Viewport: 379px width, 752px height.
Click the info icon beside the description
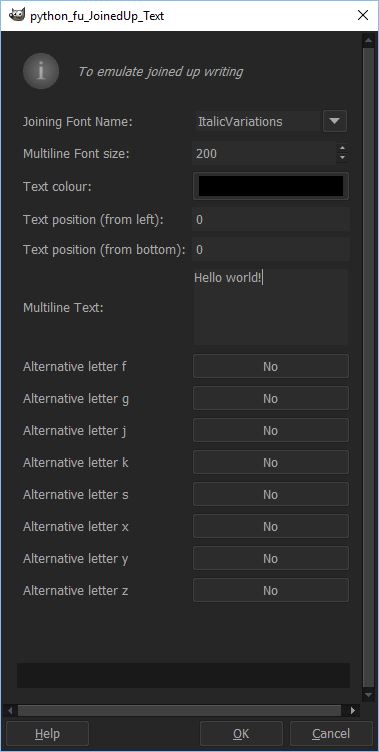point(41,71)
